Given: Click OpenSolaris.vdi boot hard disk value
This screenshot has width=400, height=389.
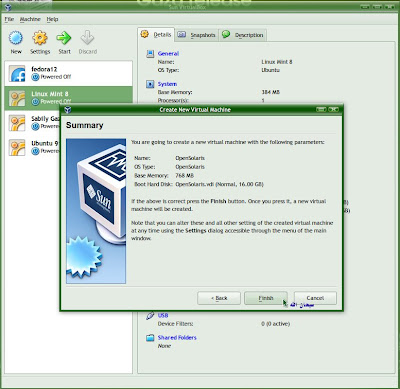Looking at the screenshot, I should pos(219,184).
